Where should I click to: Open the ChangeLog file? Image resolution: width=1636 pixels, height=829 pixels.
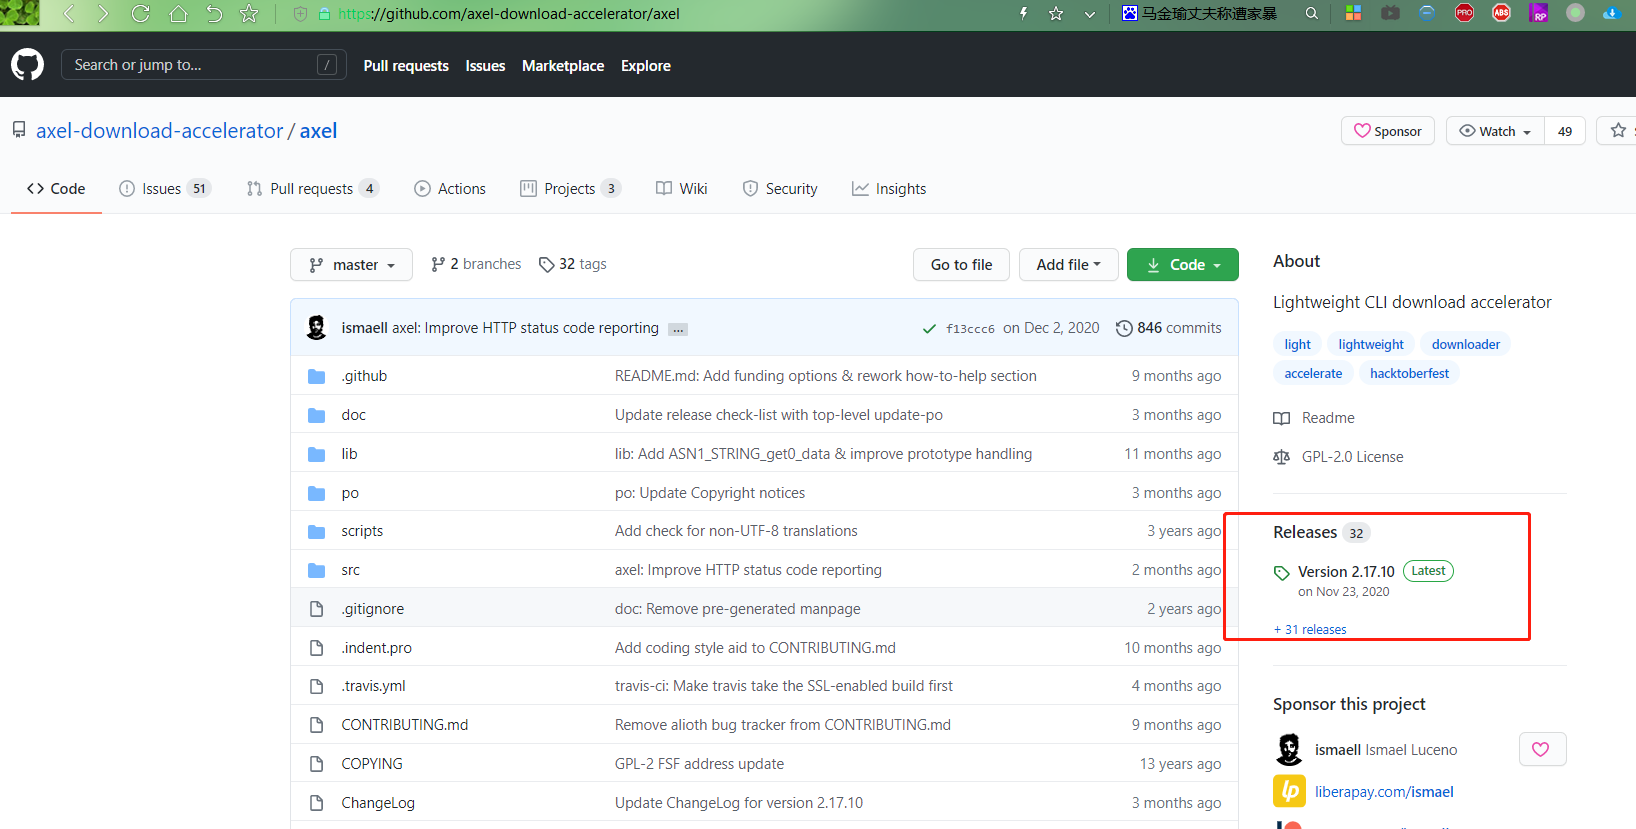point(378,803)
